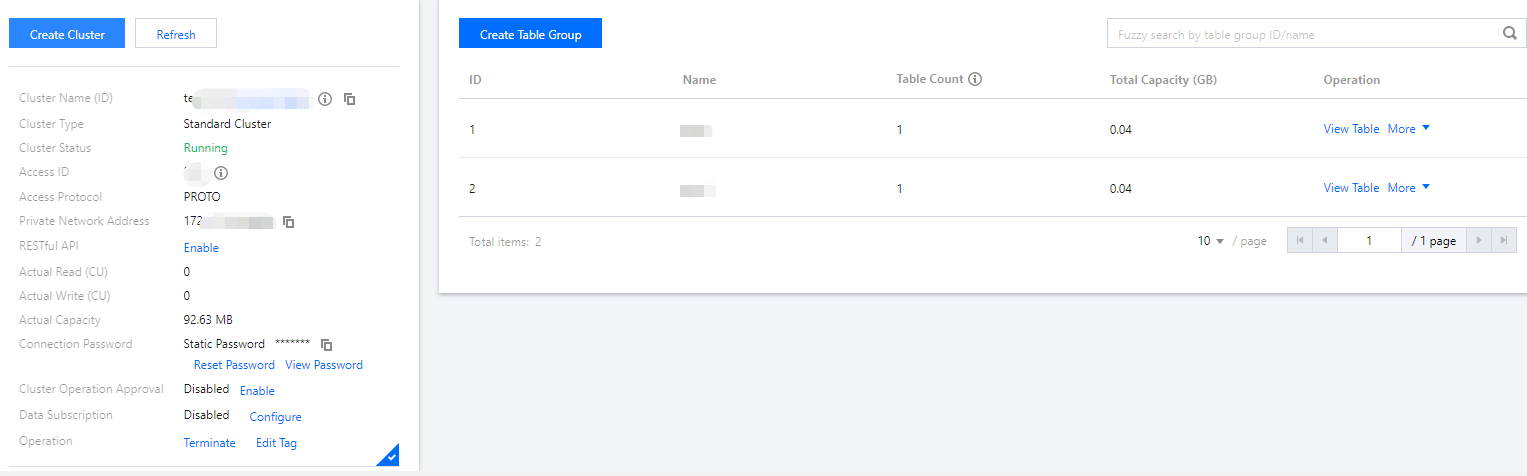Expand More dropdown for table group 1

click(1409, 129)
